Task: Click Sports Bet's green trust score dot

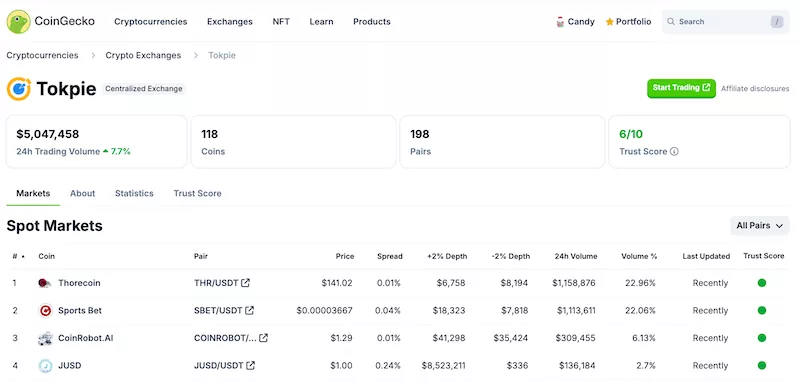Action: point(762,311)
